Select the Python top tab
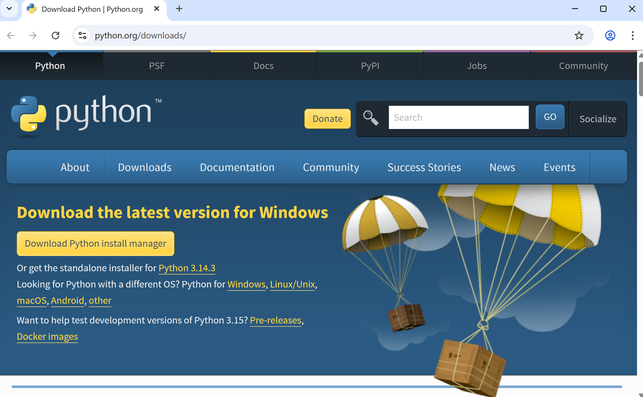Viewport: 643px width, 397px height. [50, 66]
